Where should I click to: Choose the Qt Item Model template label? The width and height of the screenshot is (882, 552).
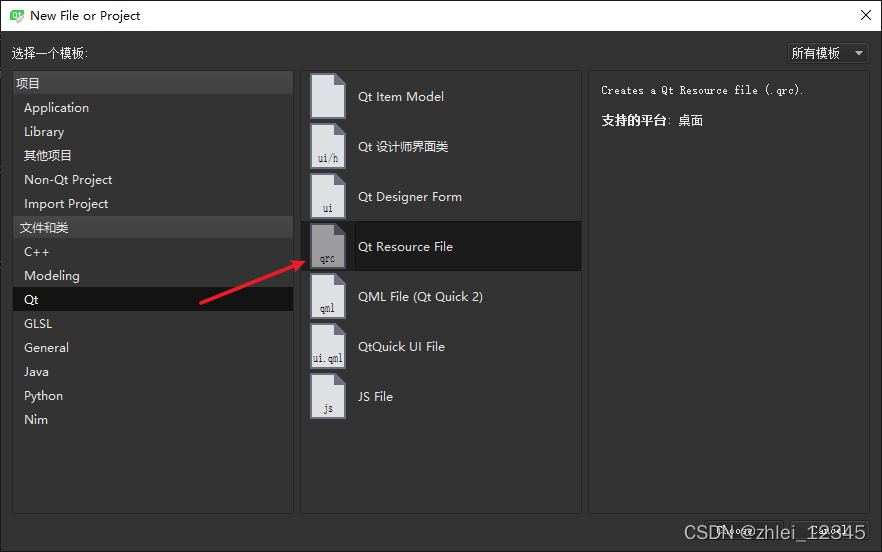(400, 97)
